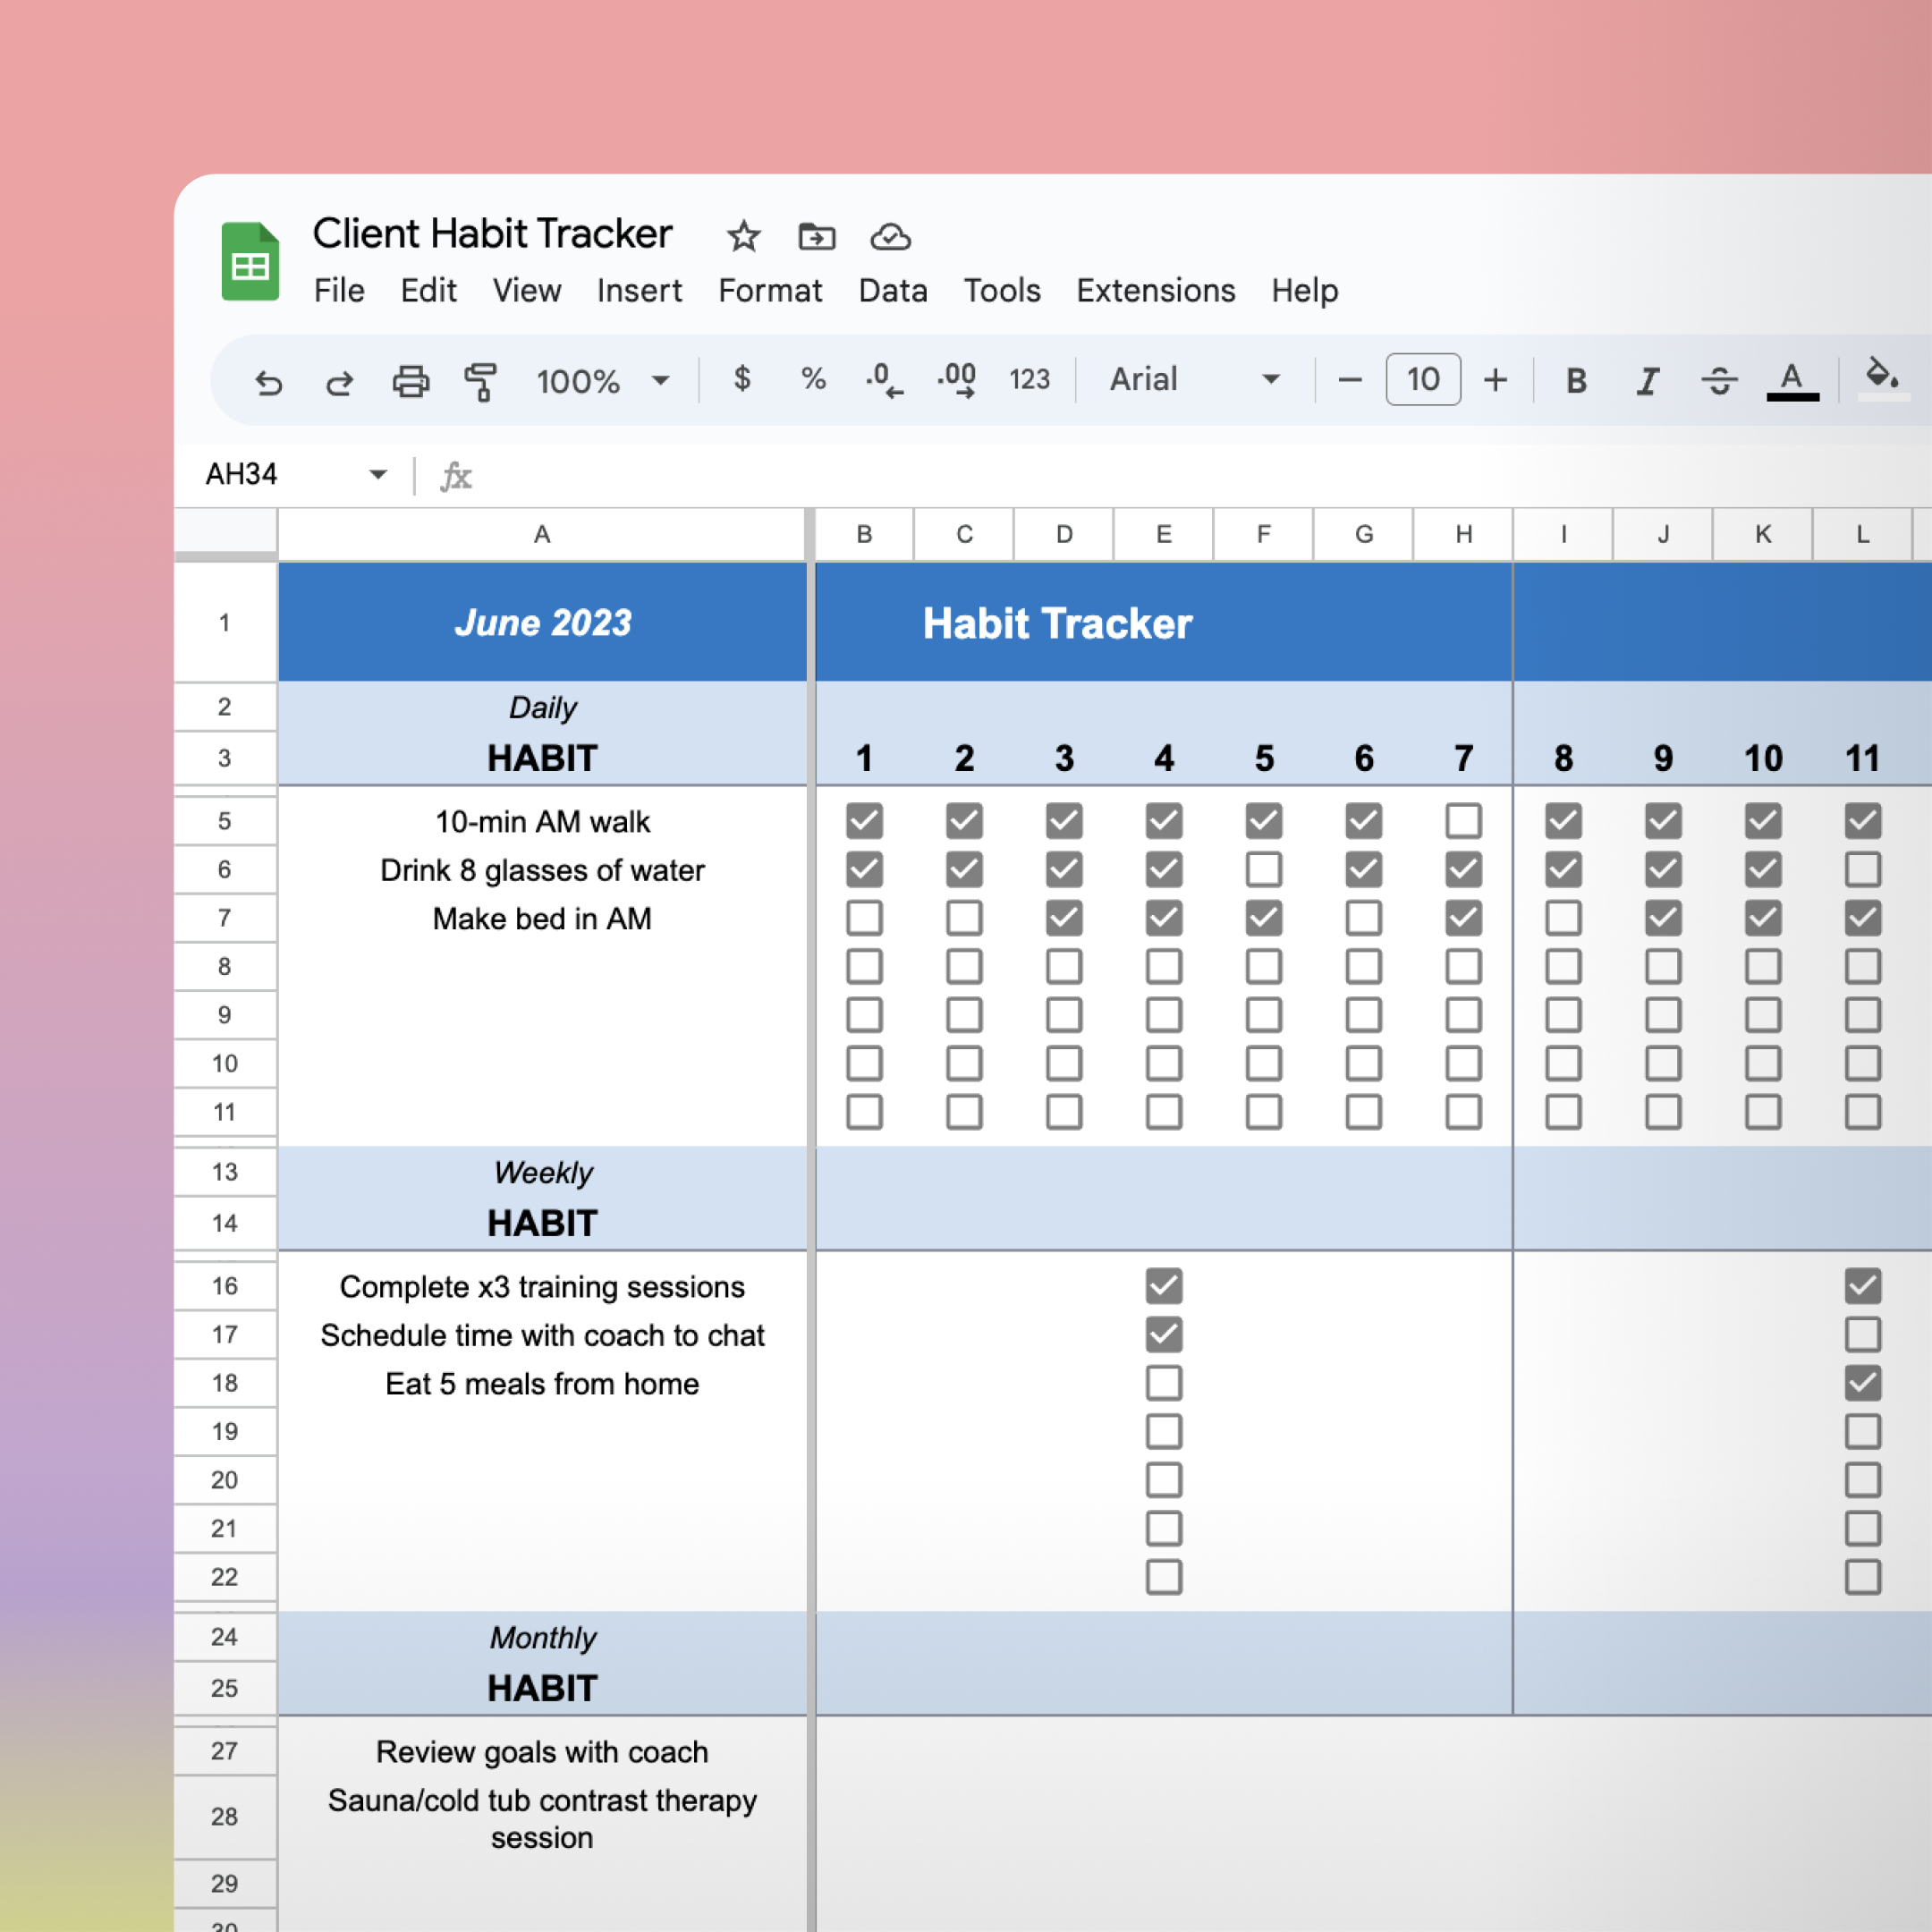This screenshot has width=1932, height=1932.
Task: Click the move to folder icon
Action: click(816, 237)
